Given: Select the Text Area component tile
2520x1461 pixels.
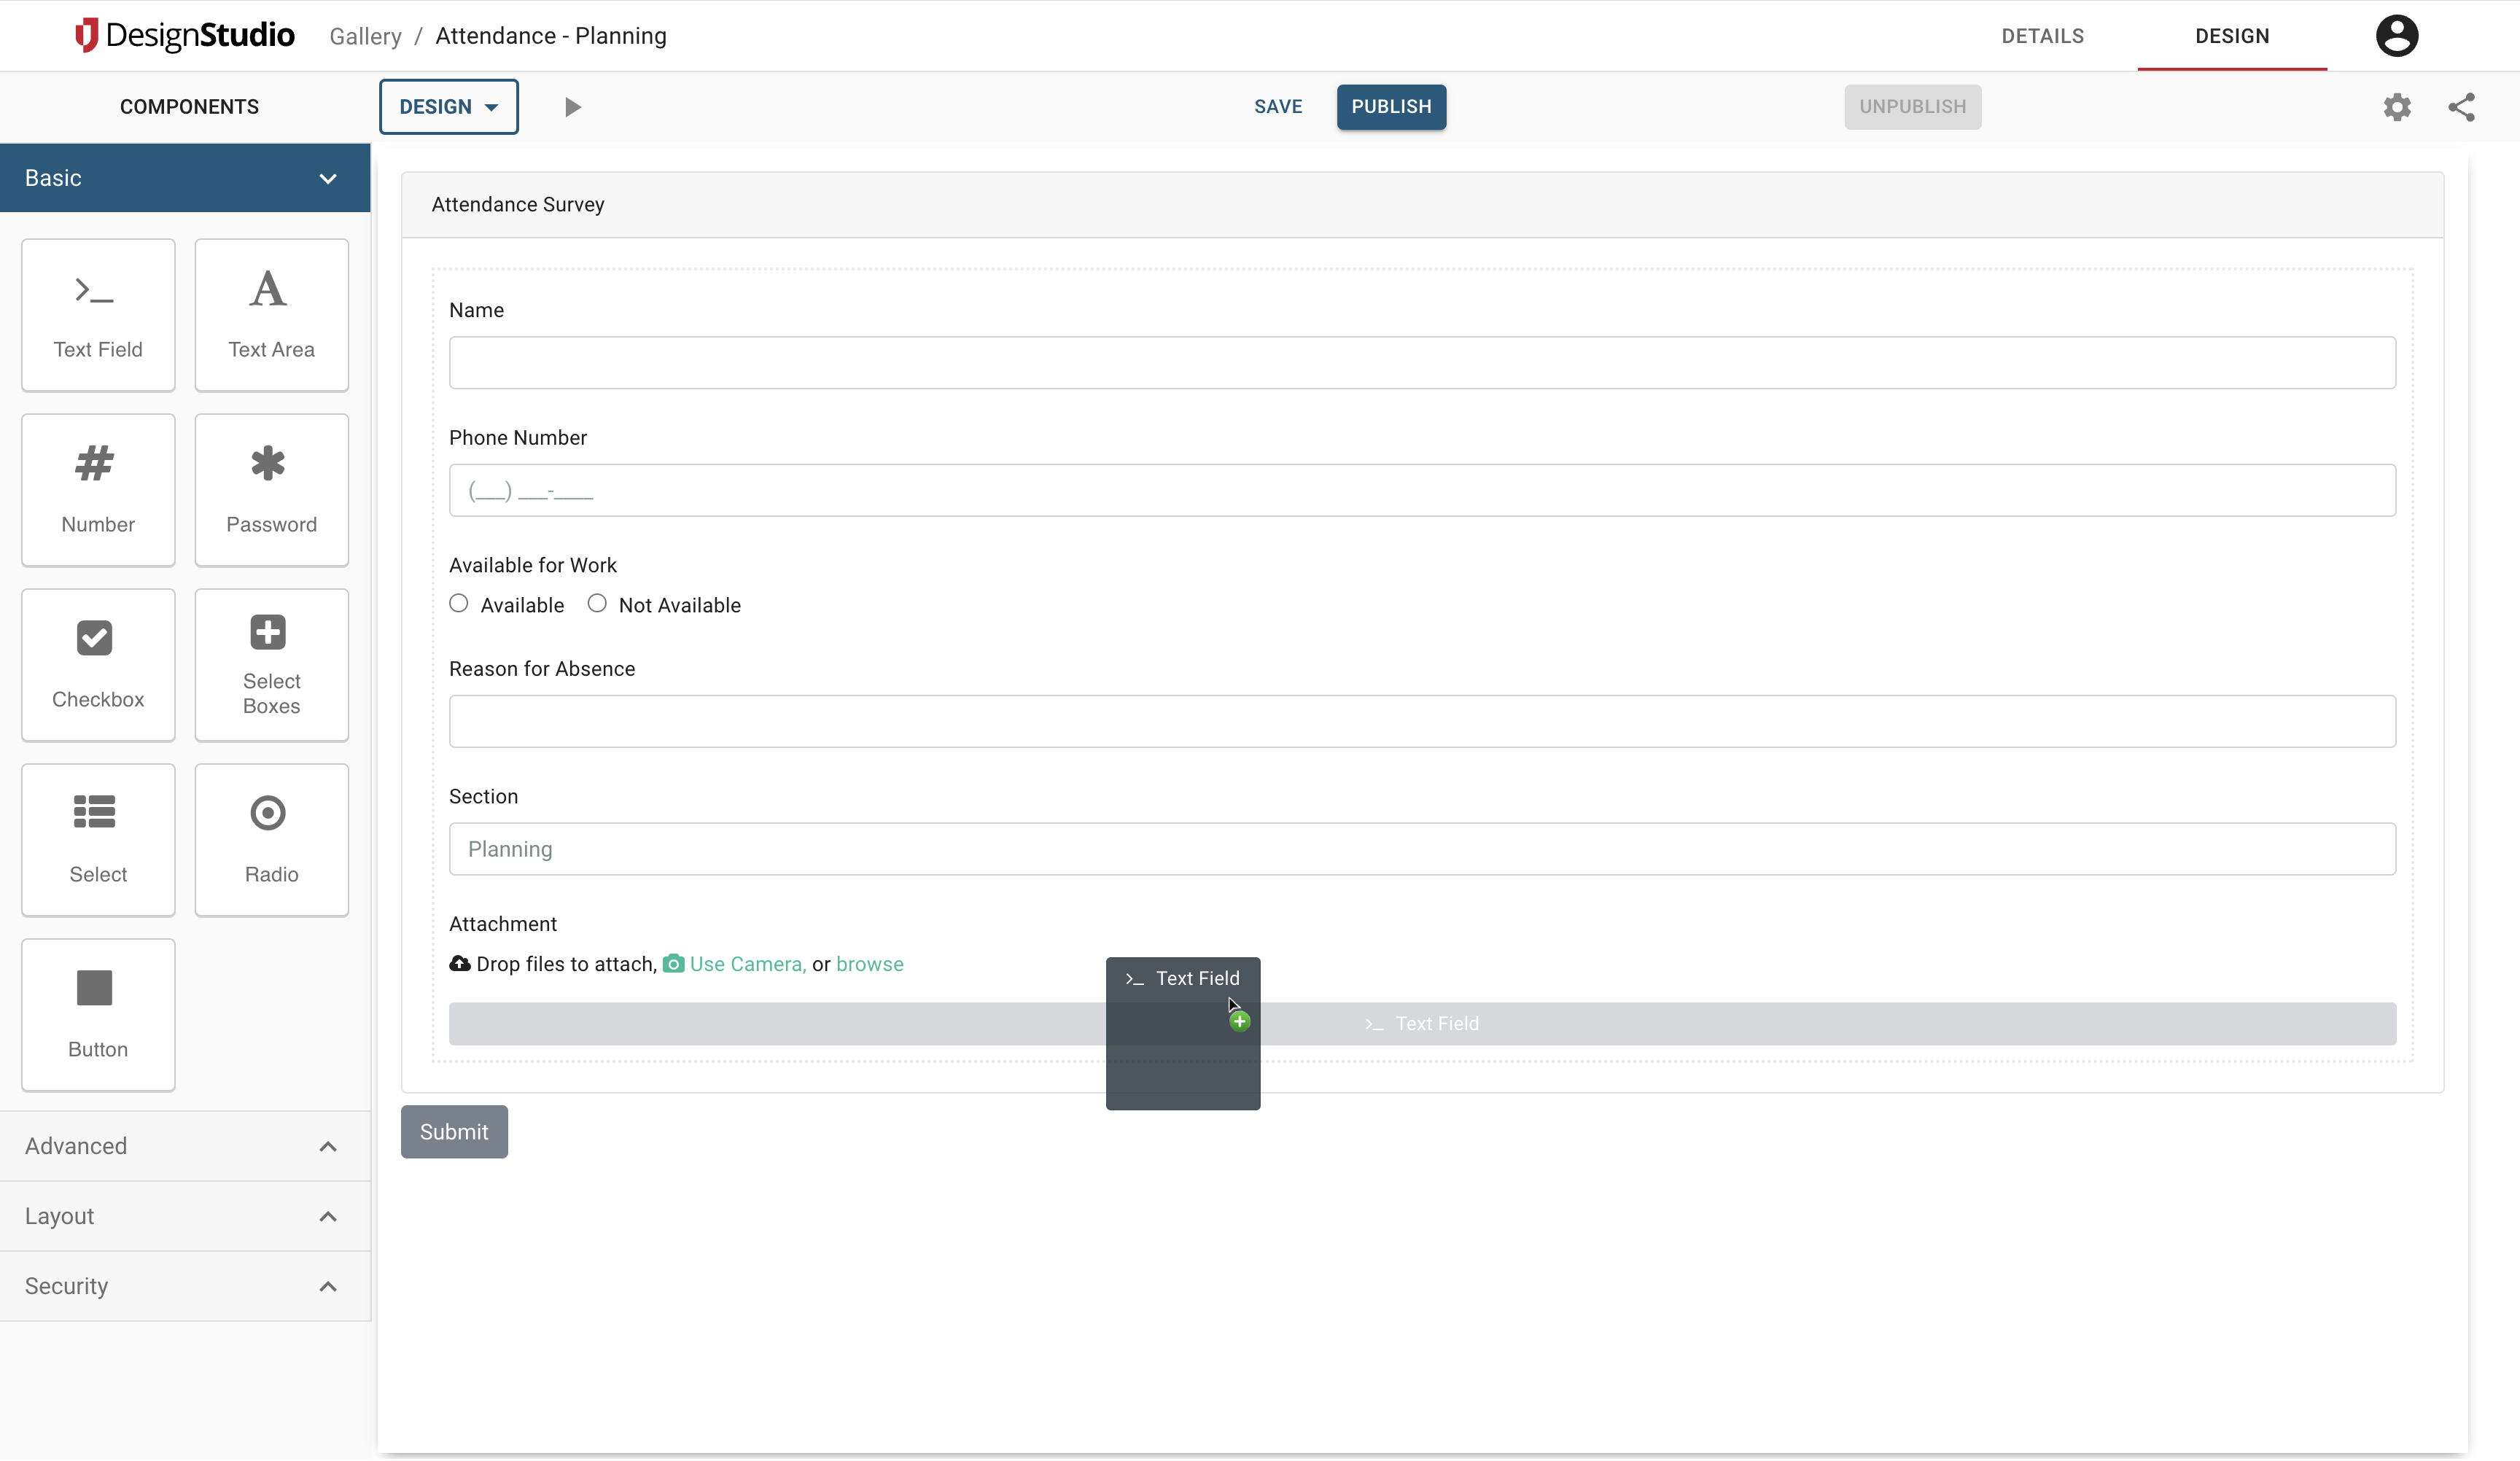Looking at the screenshot, I should tap(271, 315).
